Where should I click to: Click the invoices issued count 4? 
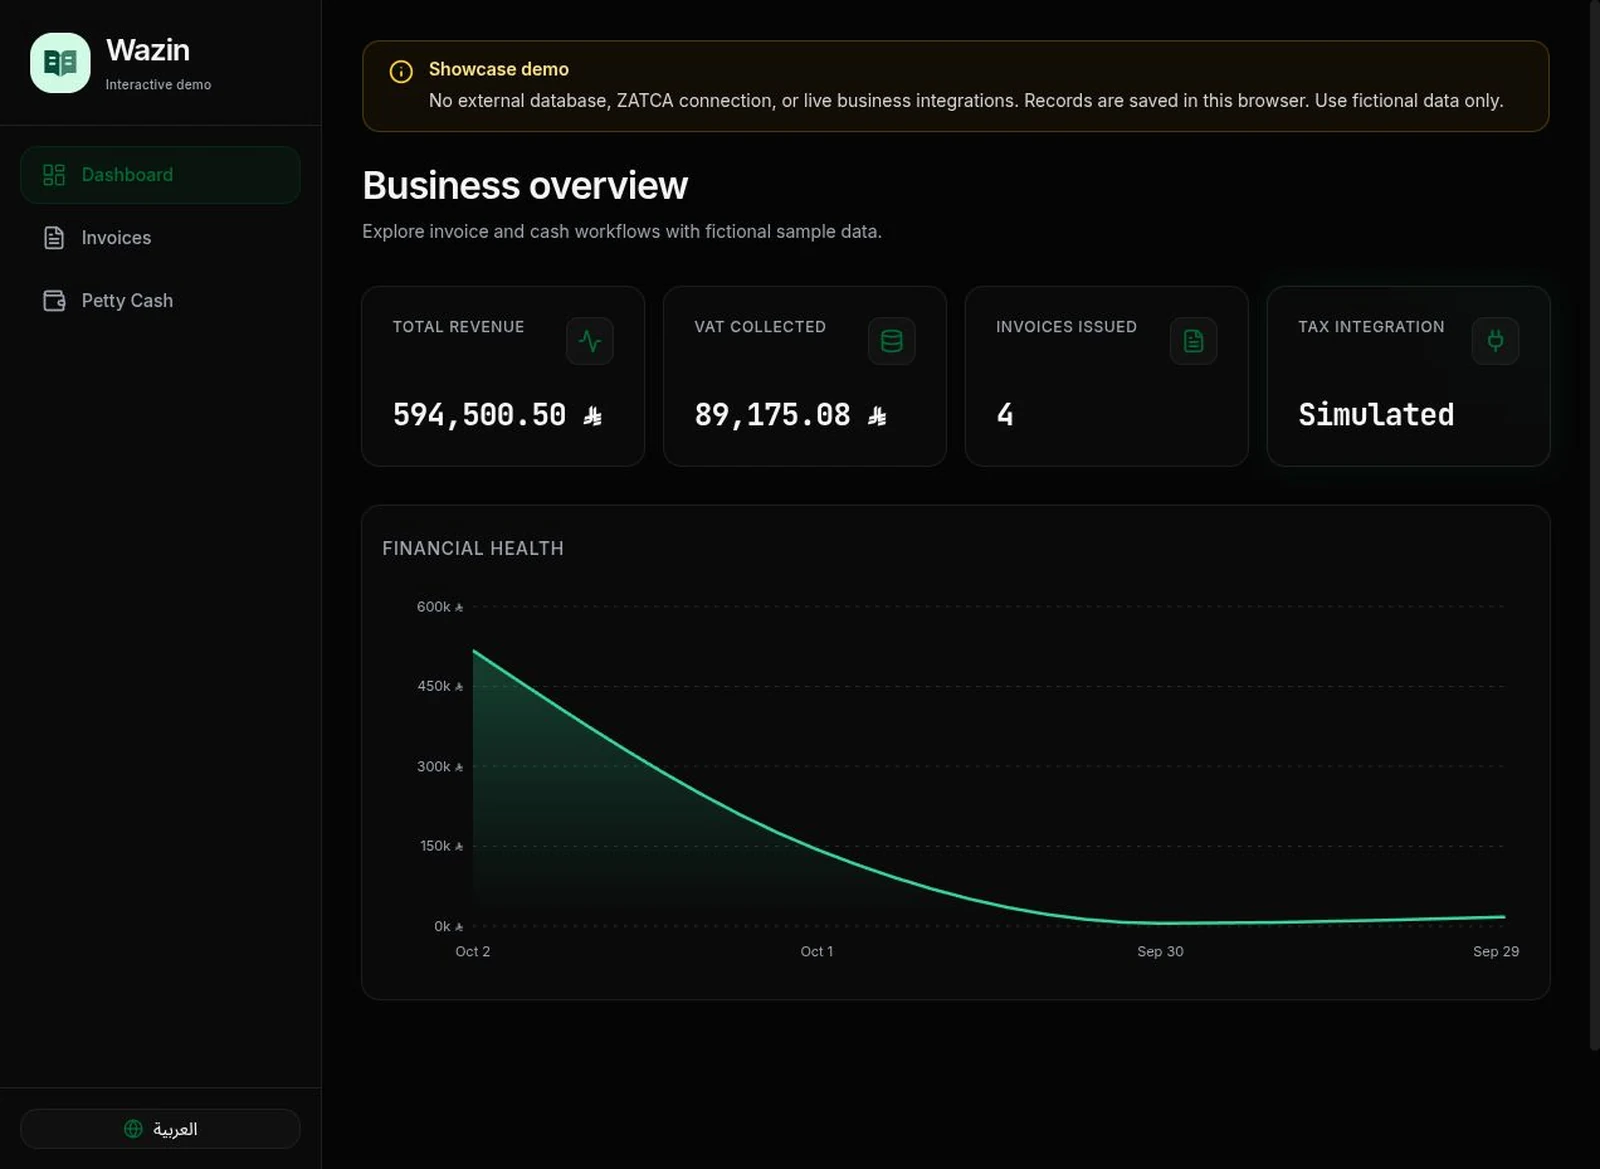(x=1005, y=415)
